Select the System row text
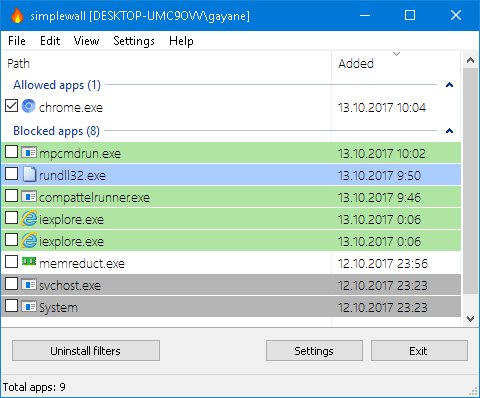This screenshot has width=480, height=398. coord(58,307)
